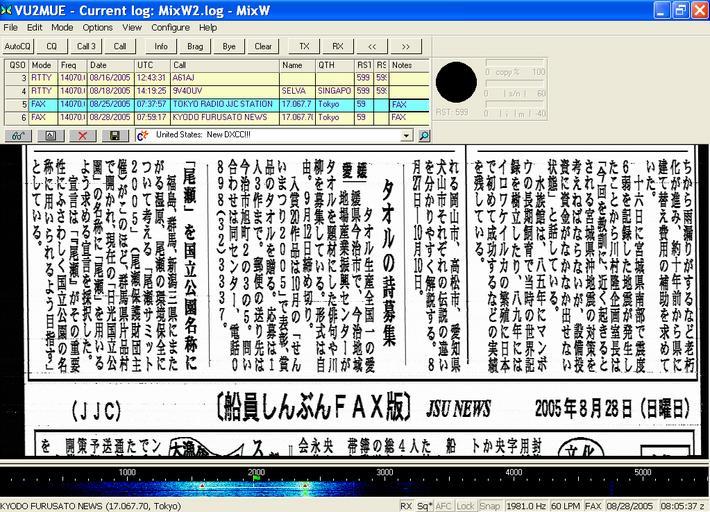Expand the DXCC info dropdown arrow
Viewport: 710px width, 512px height.
406,135
